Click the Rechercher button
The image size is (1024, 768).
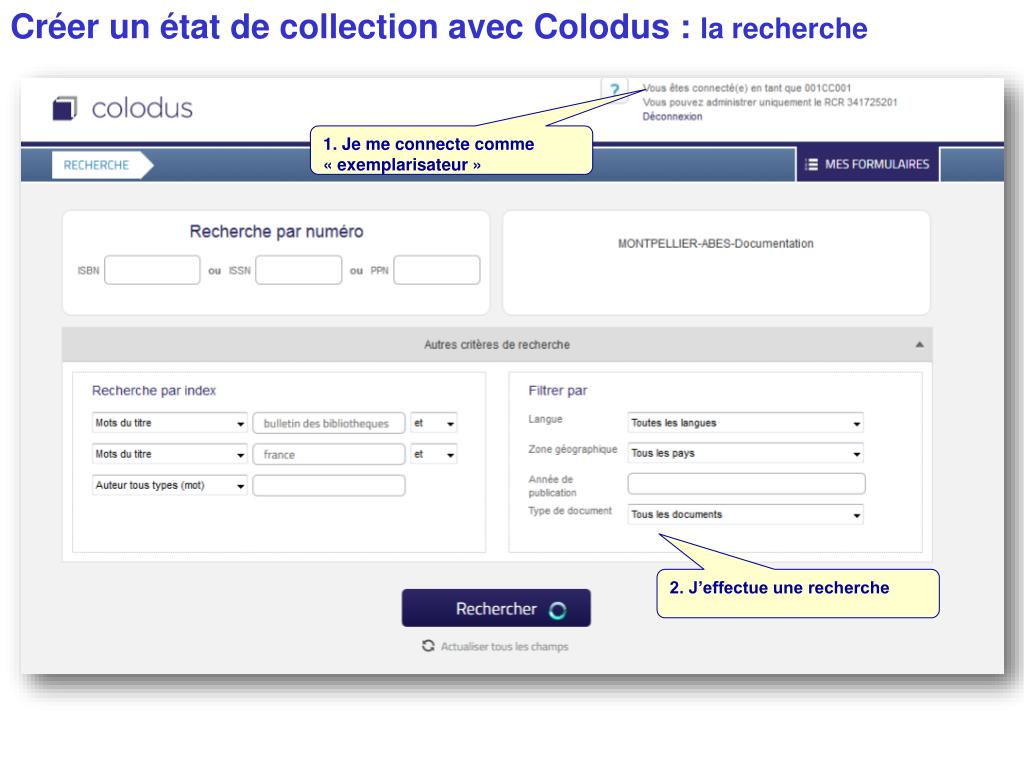click(496, 609)
